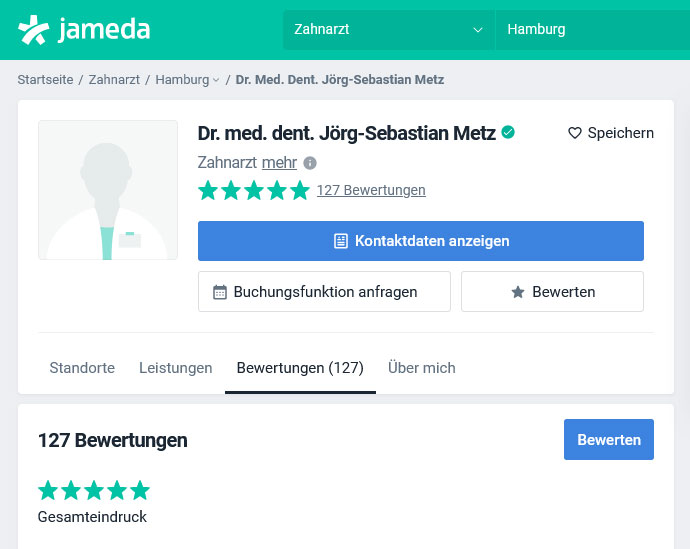Switch to the Standorte tab

click(x=82, y=368)
